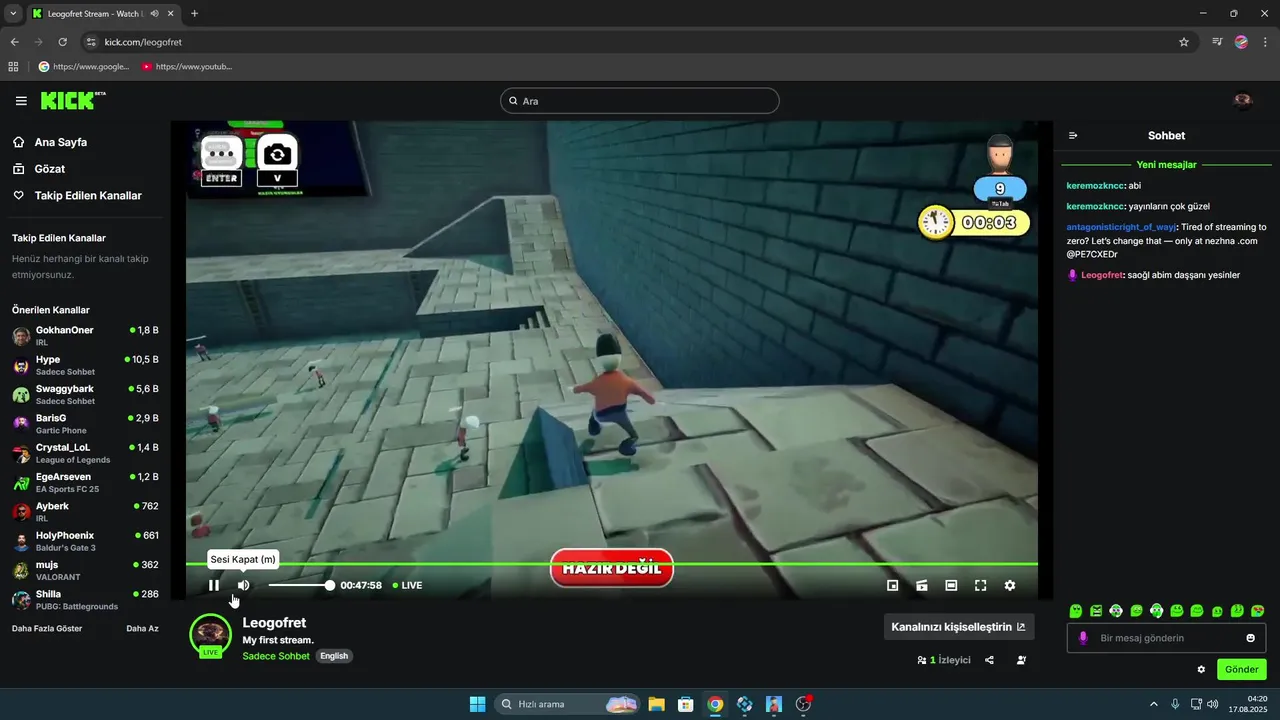Open a new Chrome tab
Image resolution: width=1280 pixels, height=720 pixels.
tap(194, 14)
